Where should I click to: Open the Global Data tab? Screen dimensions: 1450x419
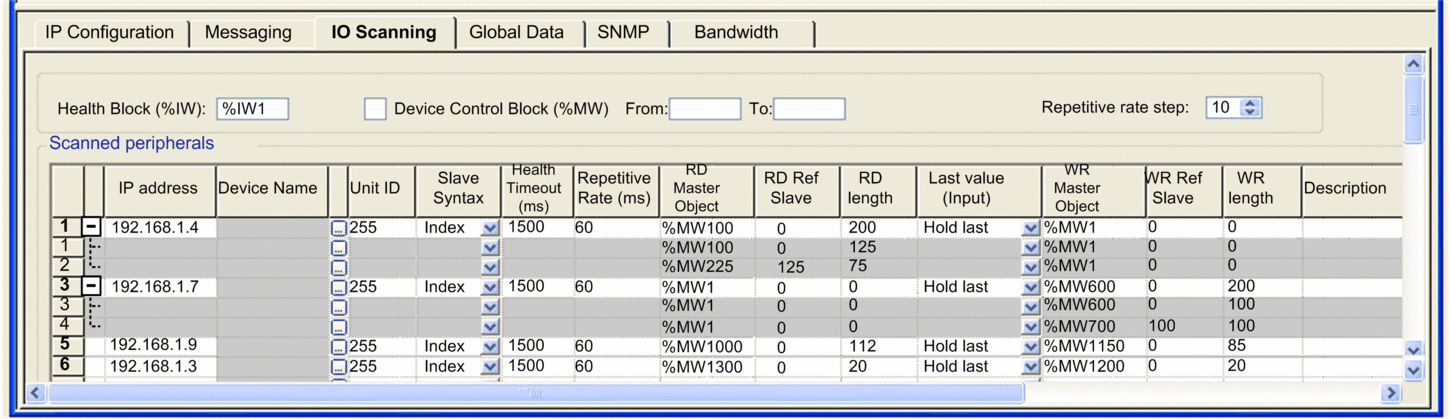pos(516,33)
